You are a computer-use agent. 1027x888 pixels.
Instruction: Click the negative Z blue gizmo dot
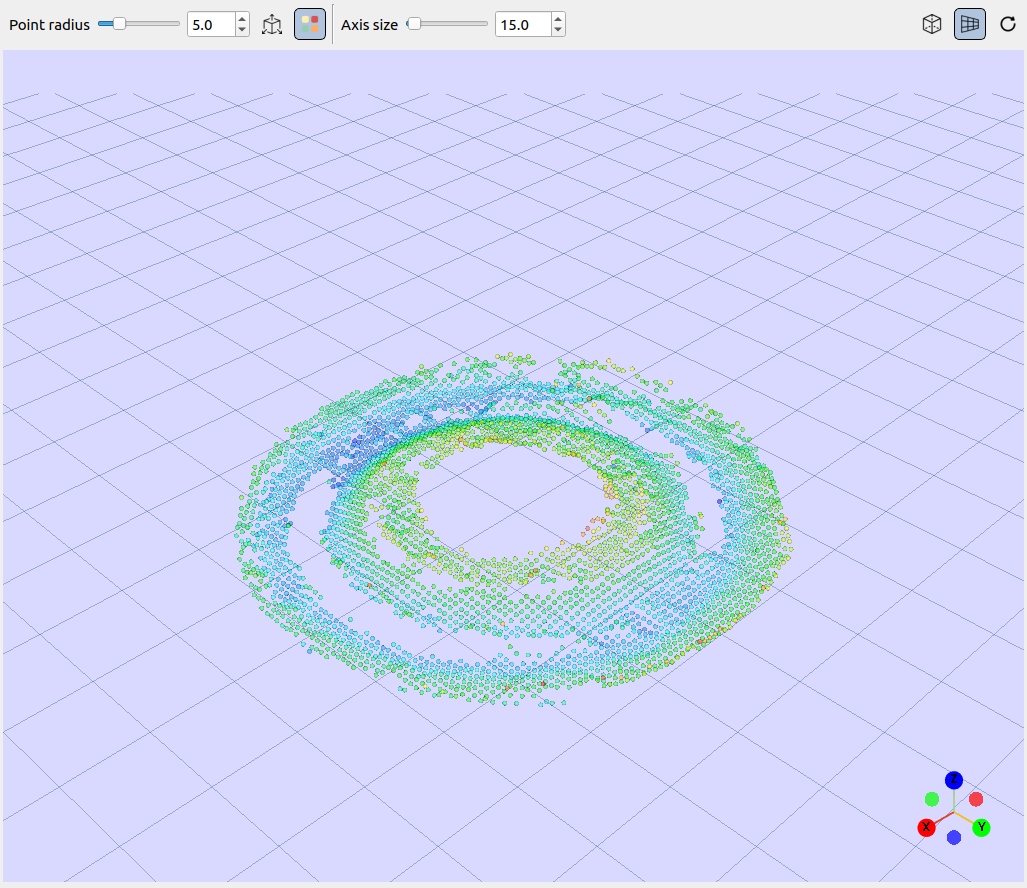(x=954, y=838)
